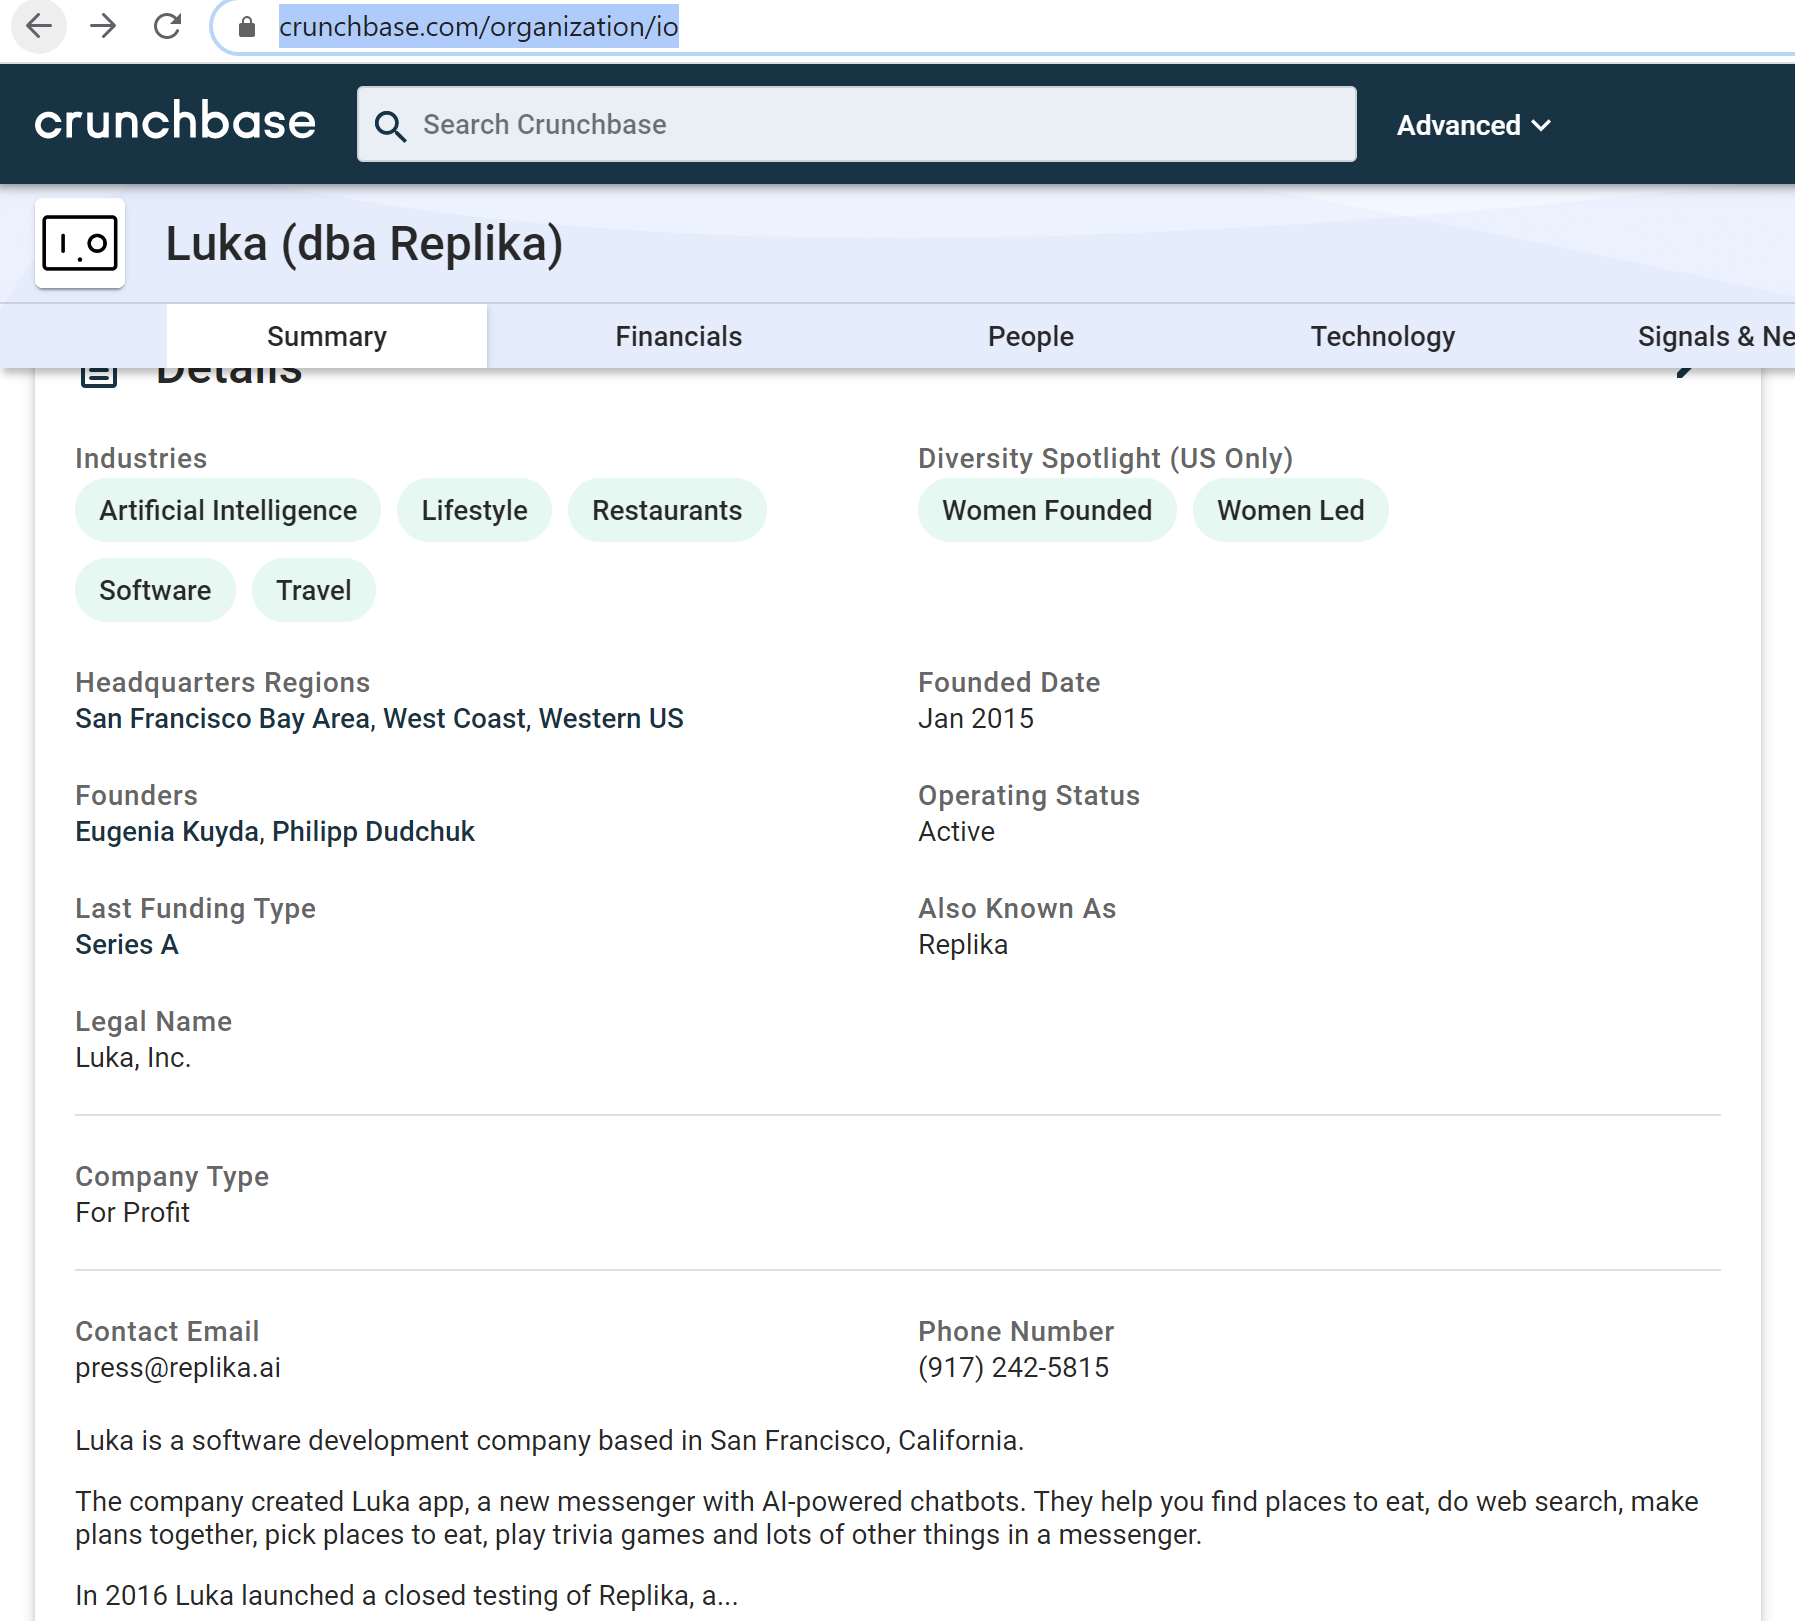Click the Jan 2015 founded date
This screenshot has height=1621, width=1795.
[976, 719]
